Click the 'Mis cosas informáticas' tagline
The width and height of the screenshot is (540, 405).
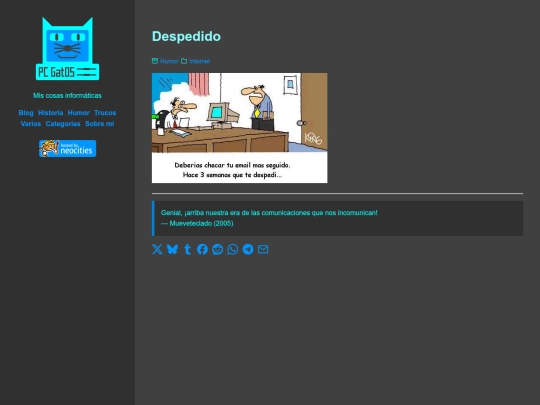[68, 95]
